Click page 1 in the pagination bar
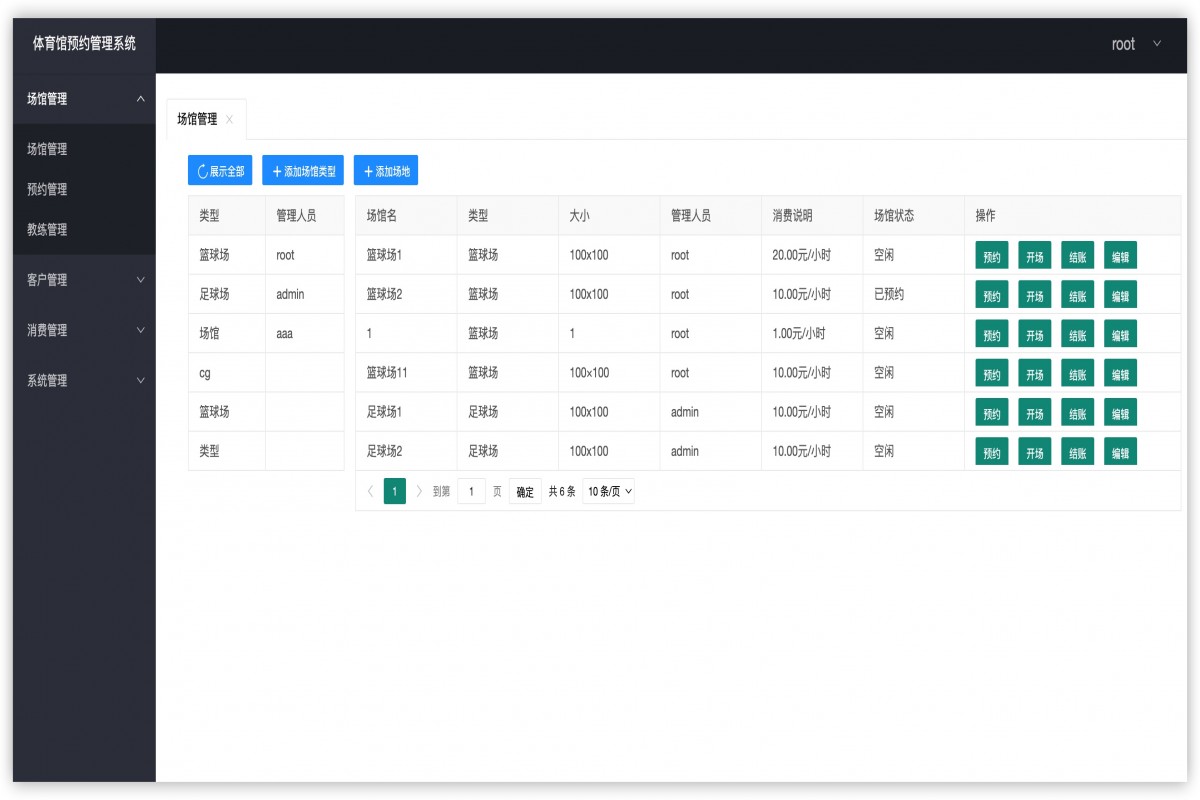Image resolution: width=1200 pixels, height=800 pixels. click(x=393, y=491)
